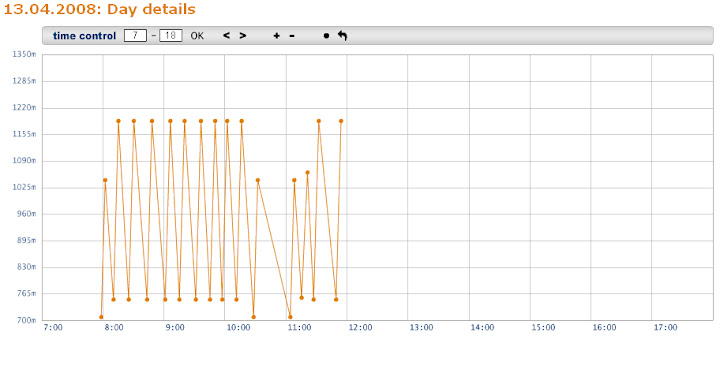Click the next time range arrow
The image size is (720, 388).
click(242, 35)
